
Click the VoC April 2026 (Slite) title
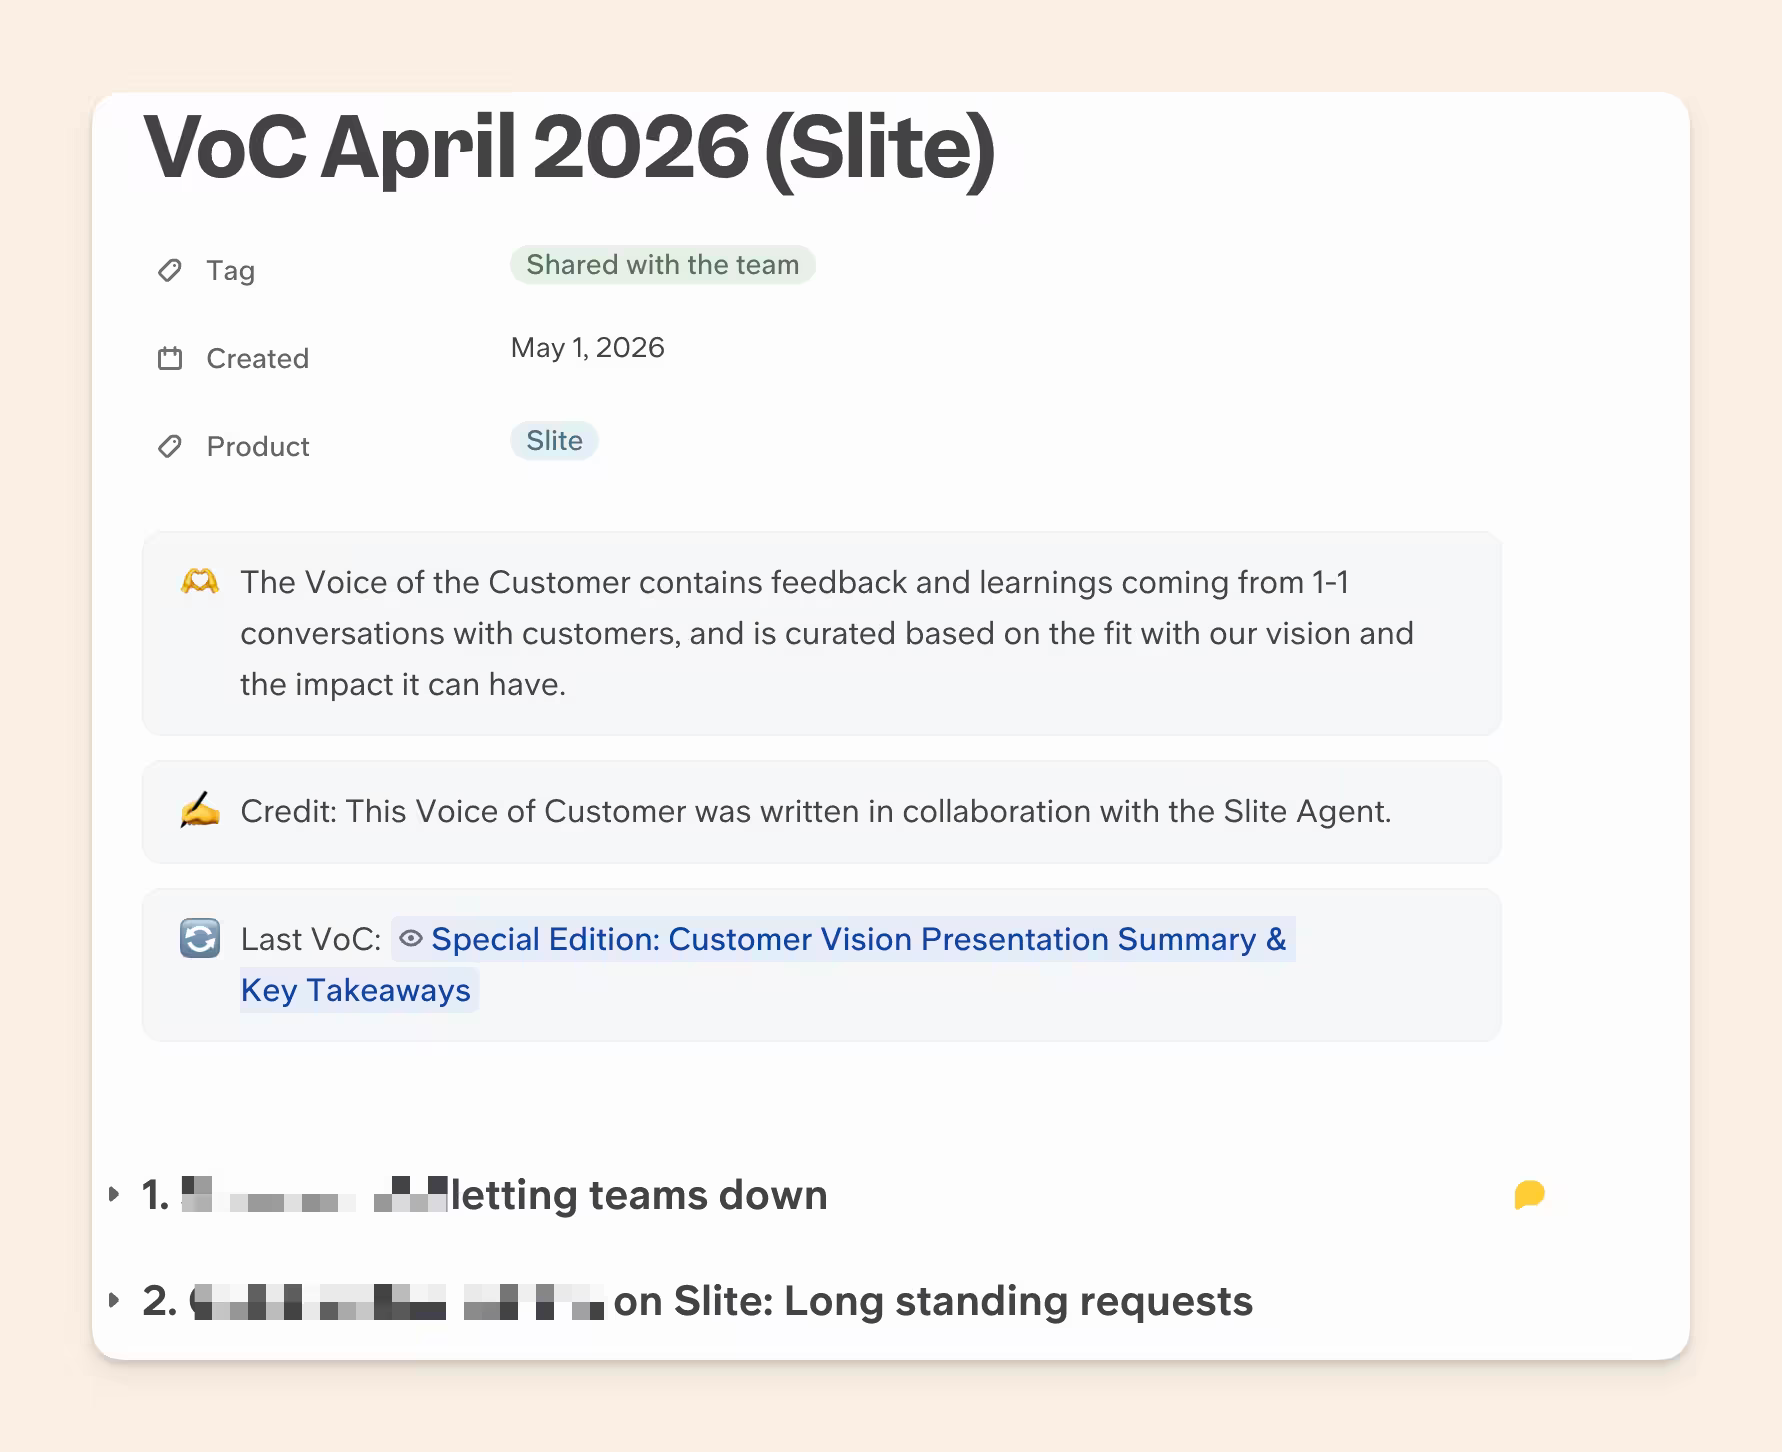pyautogui.click(x=570, y=148)
